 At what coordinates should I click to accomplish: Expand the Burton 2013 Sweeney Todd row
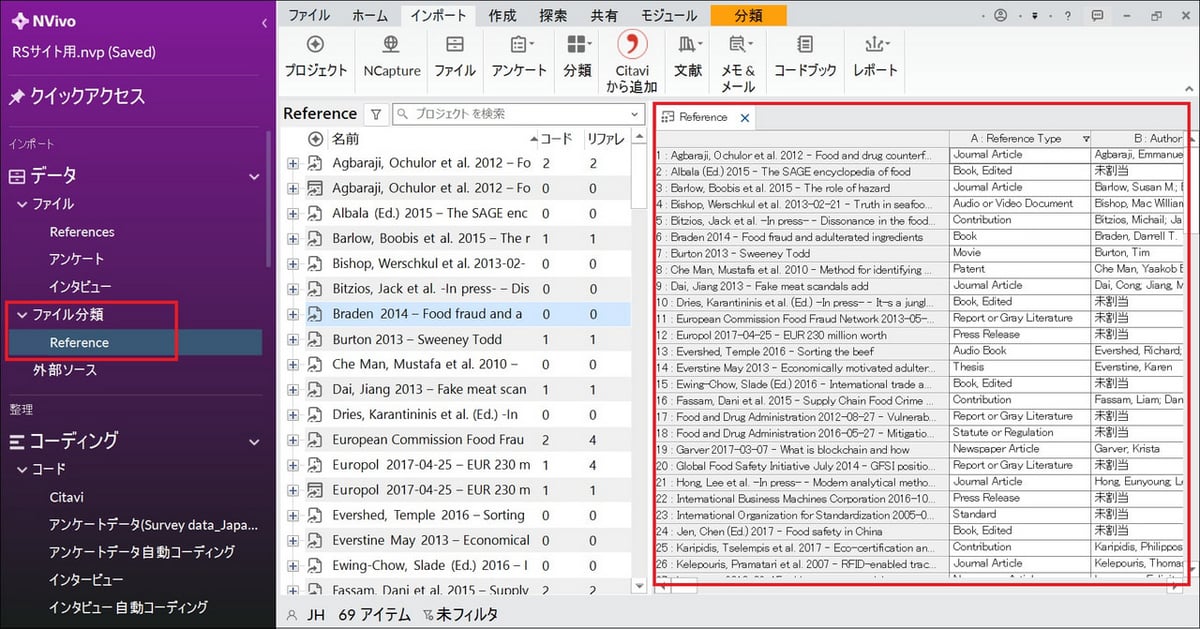pyautogui.click(x=293, y=339)
